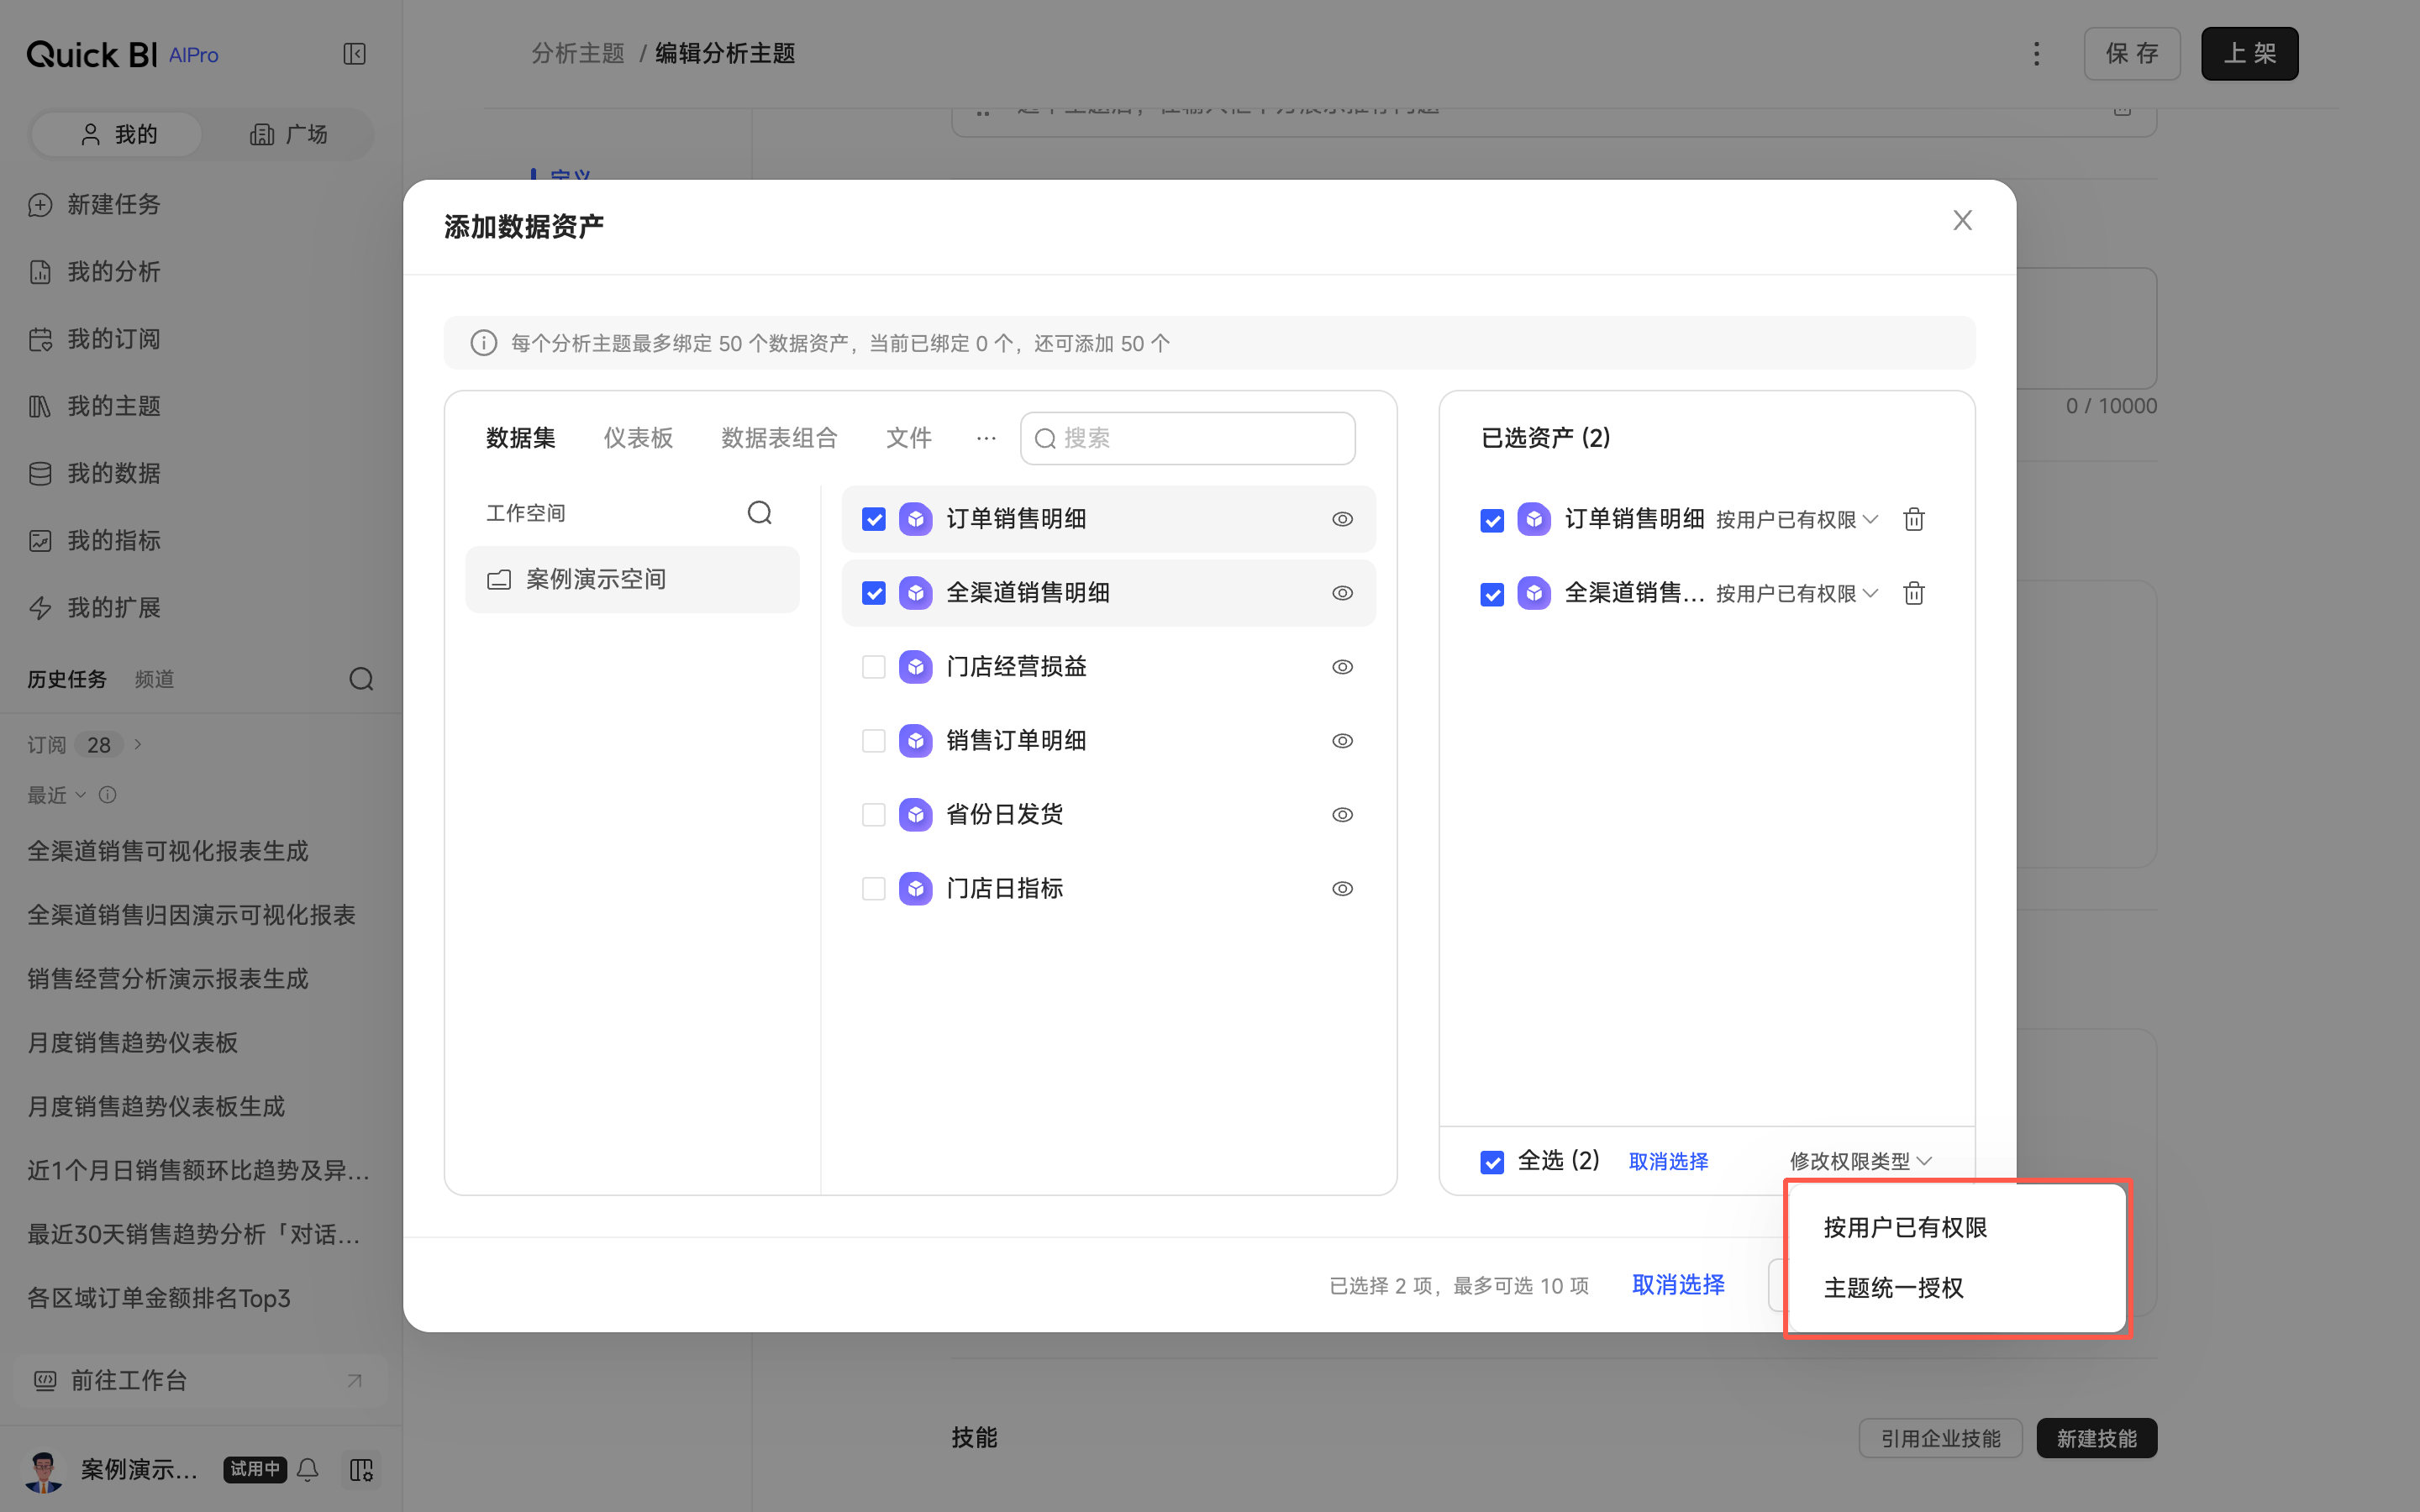2420x1512 pixels.
Task: Check the 门店经营损益 dataset
Action: 873,667
